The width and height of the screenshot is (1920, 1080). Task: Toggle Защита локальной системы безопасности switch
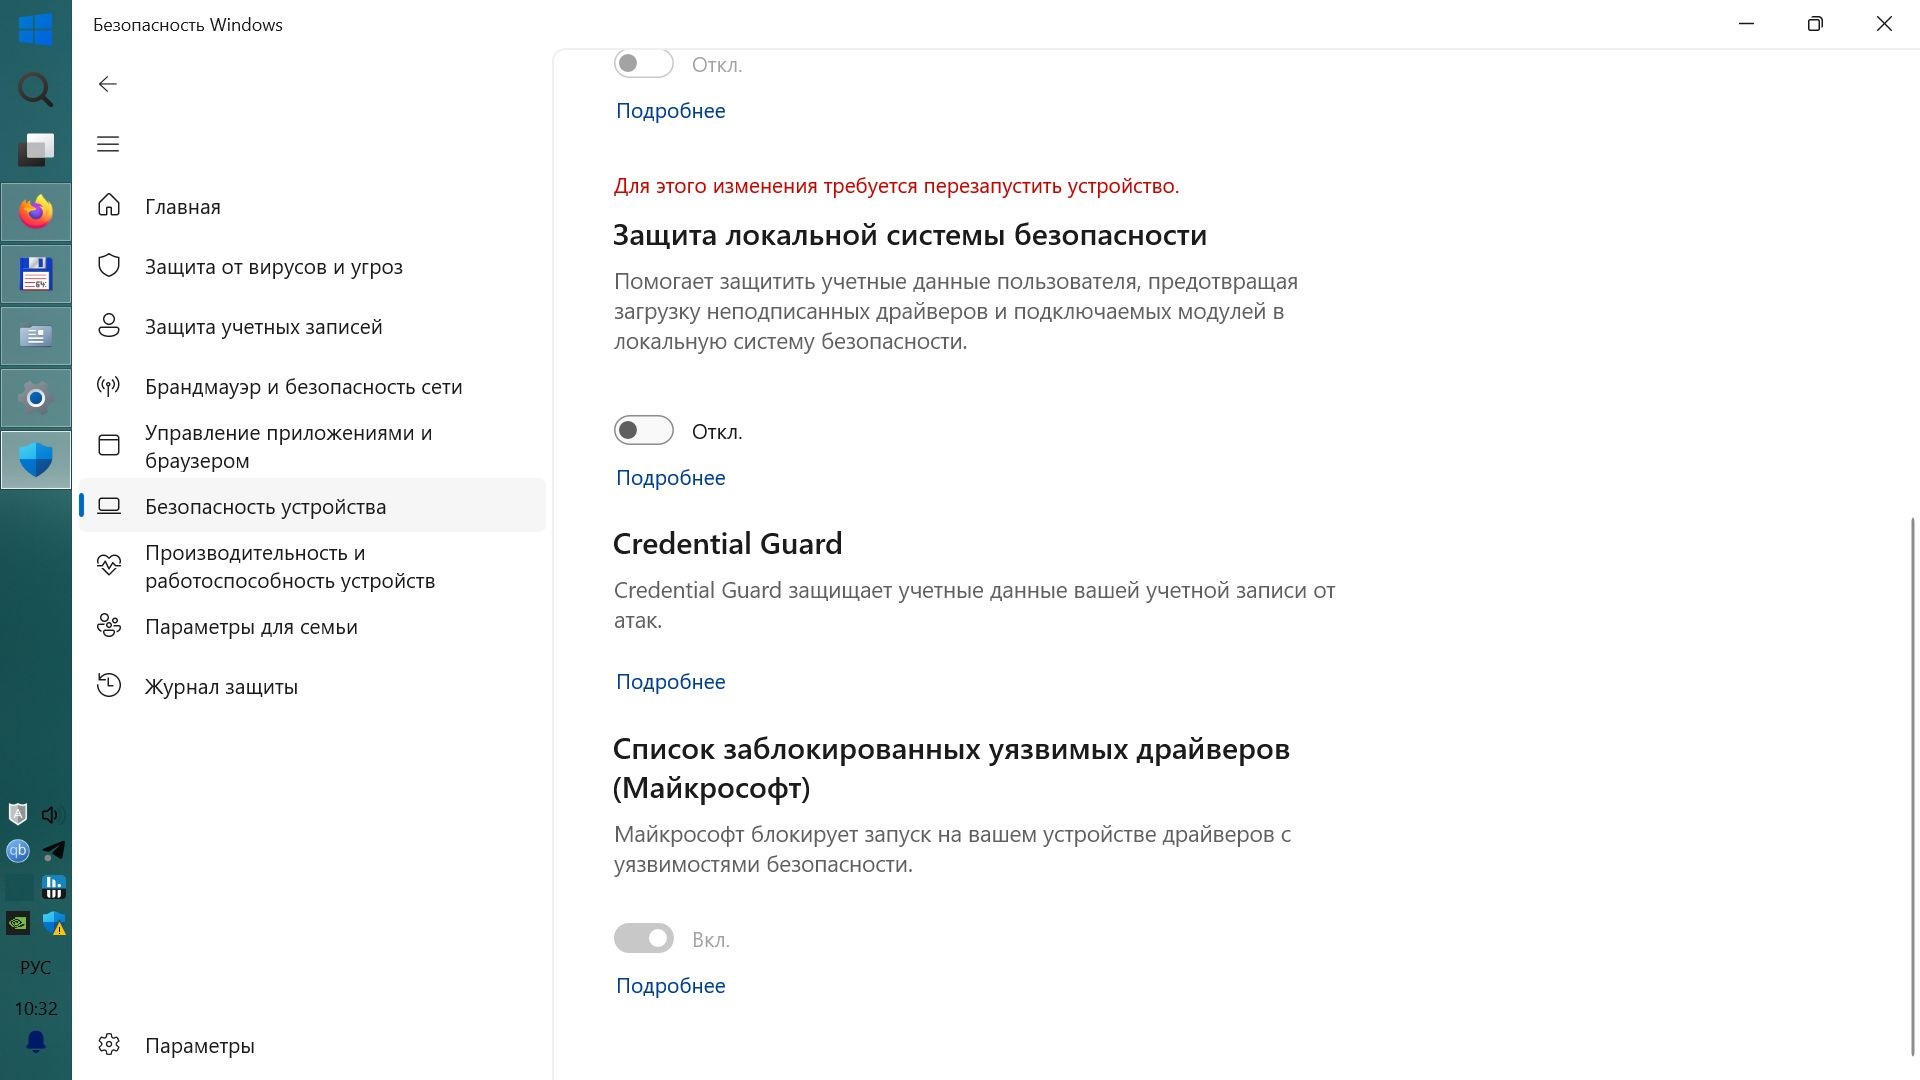pos(643,431)
